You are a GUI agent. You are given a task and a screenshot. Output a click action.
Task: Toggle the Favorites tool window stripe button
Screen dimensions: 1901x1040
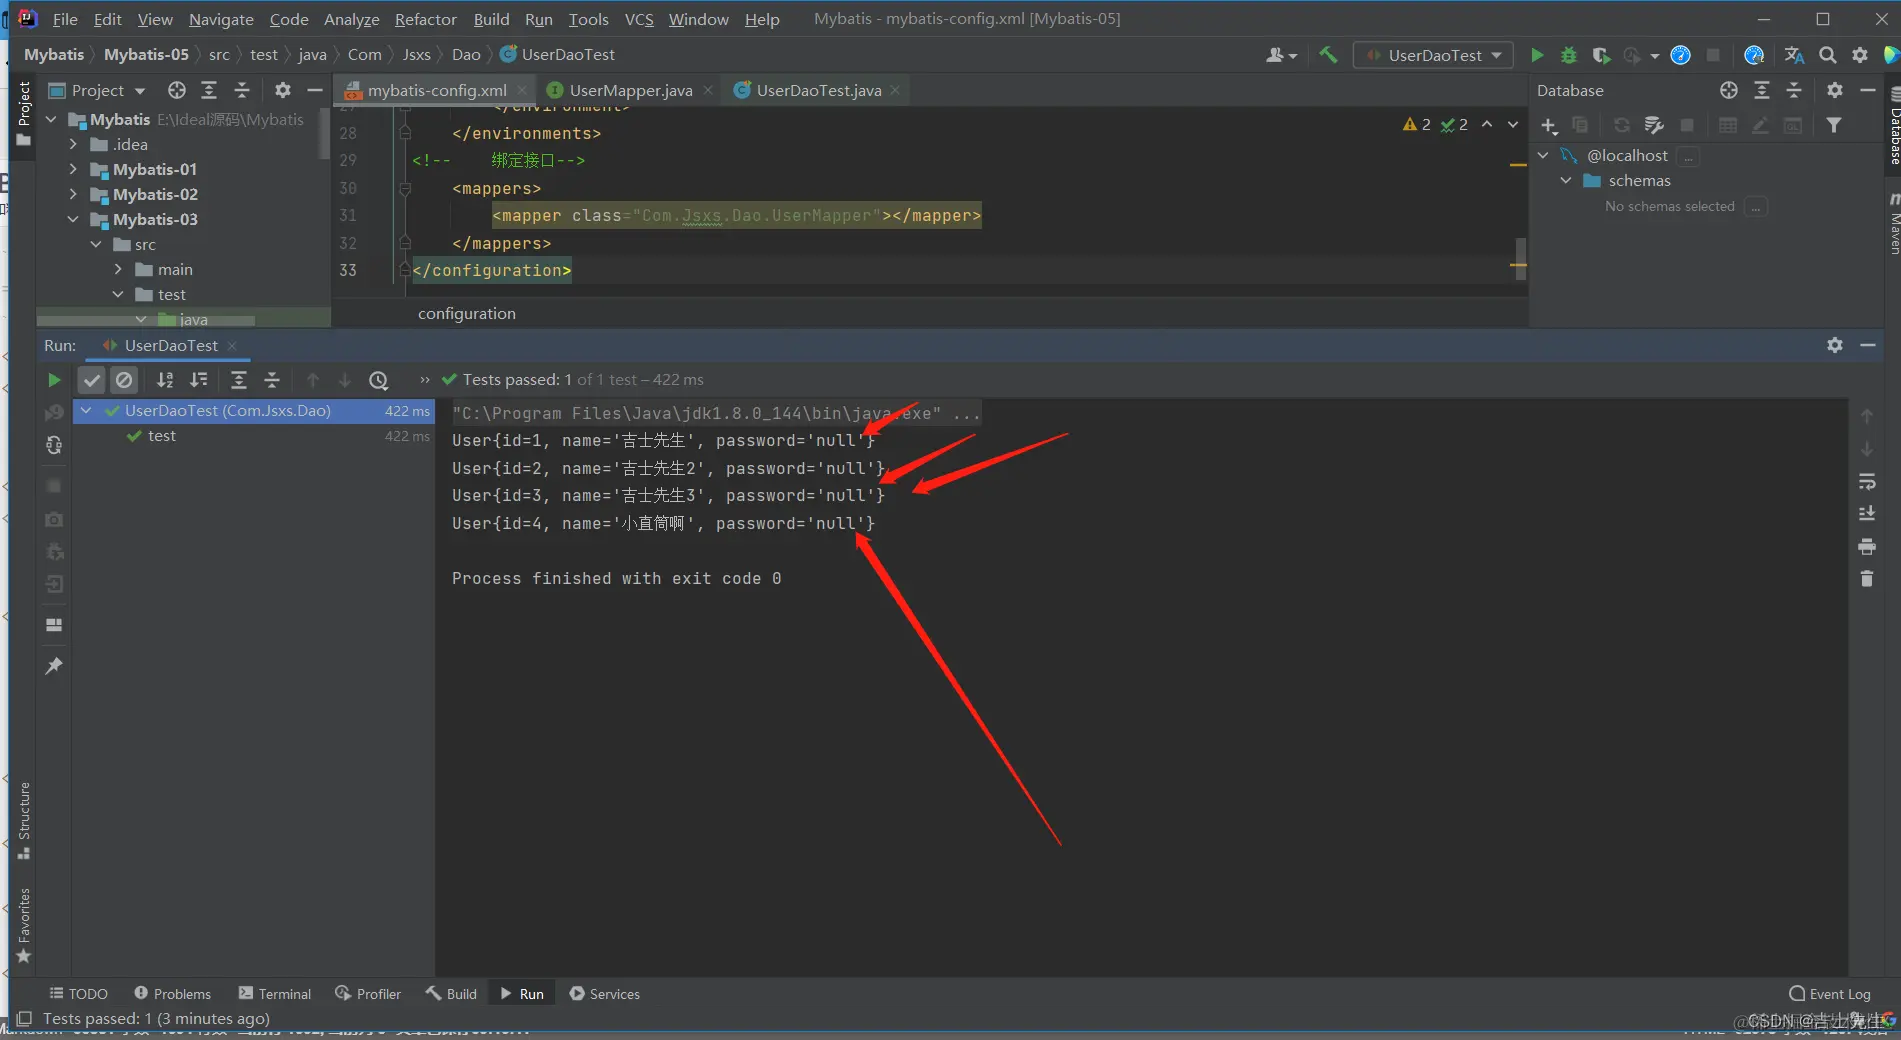point(24,926)
